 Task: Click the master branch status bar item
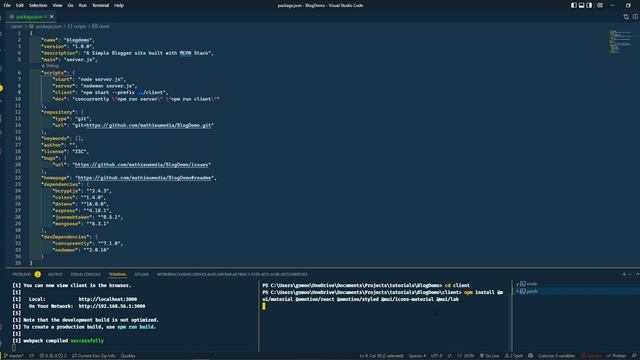pos(14,356)
